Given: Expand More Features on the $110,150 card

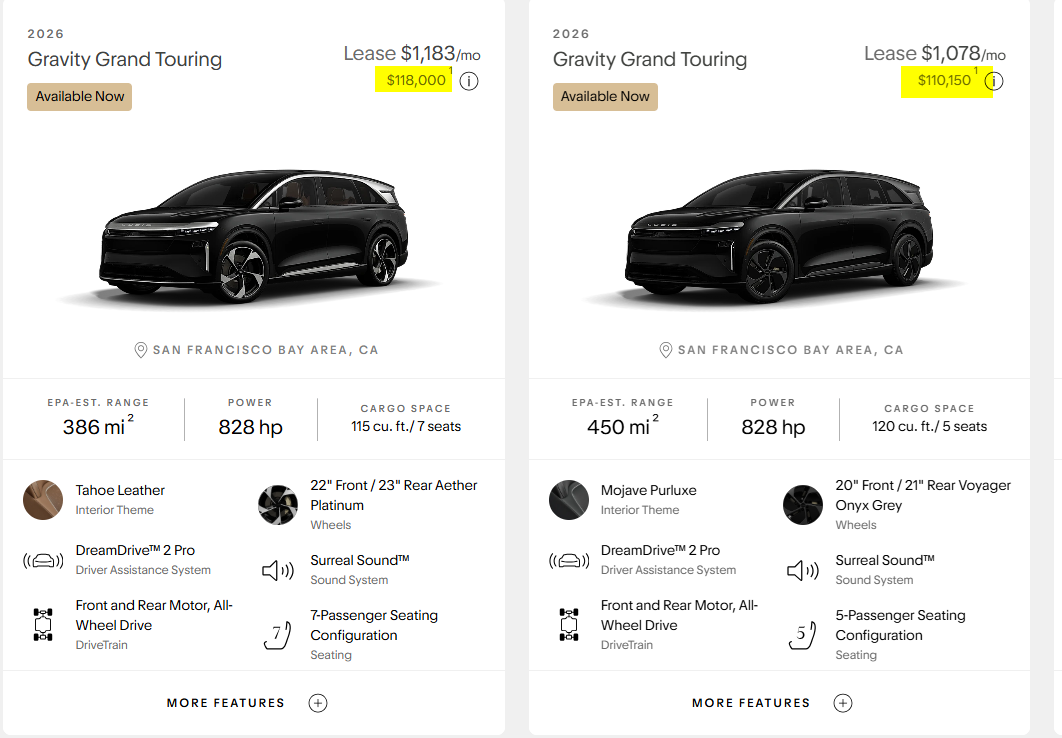Looking at the screenshot, I should 751,703.
